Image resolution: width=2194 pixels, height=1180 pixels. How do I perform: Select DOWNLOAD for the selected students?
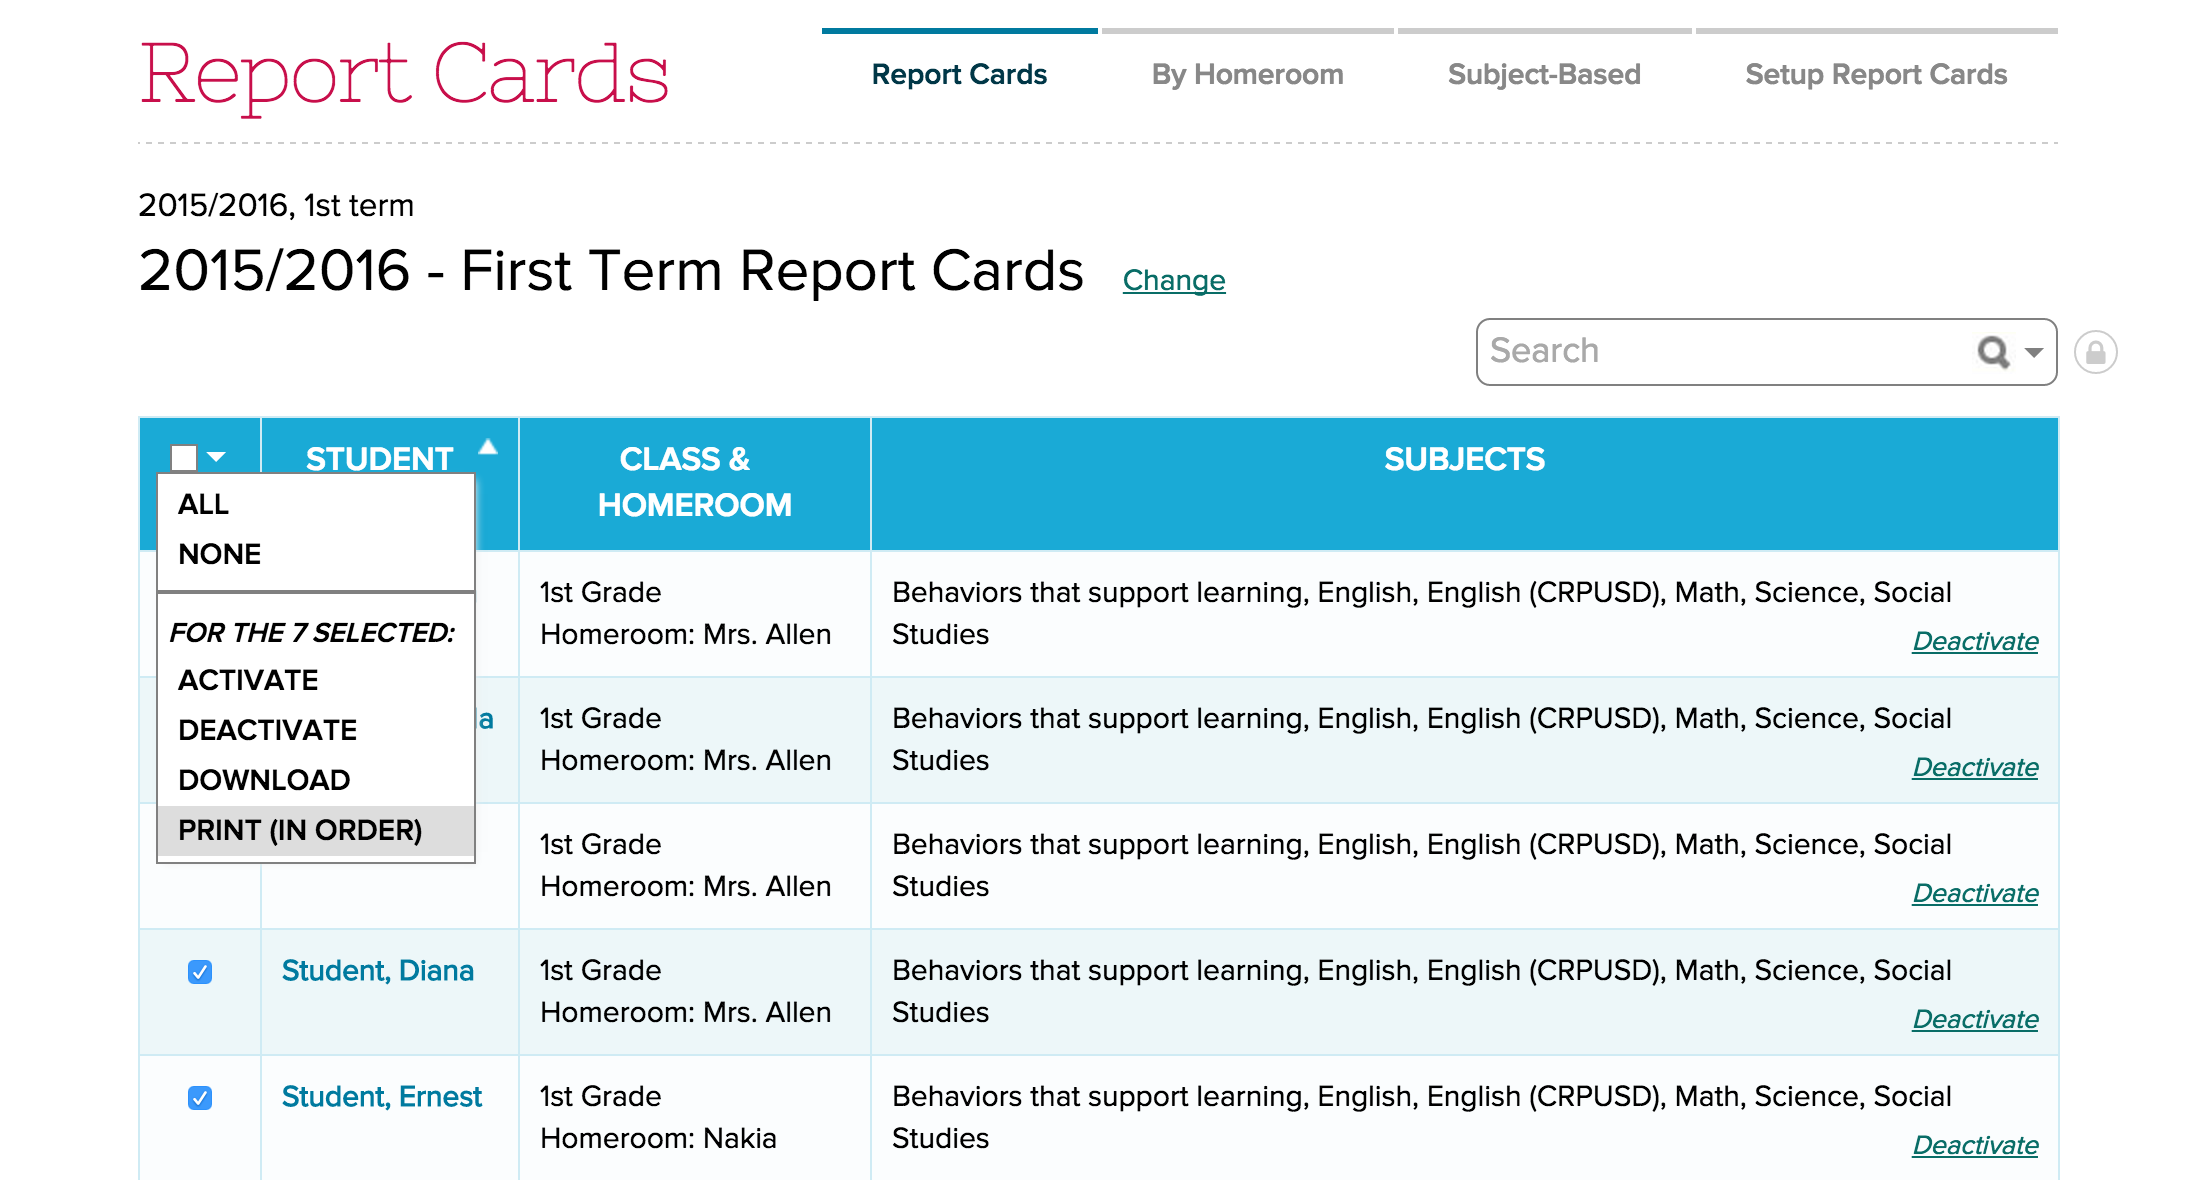click(263, 779)
